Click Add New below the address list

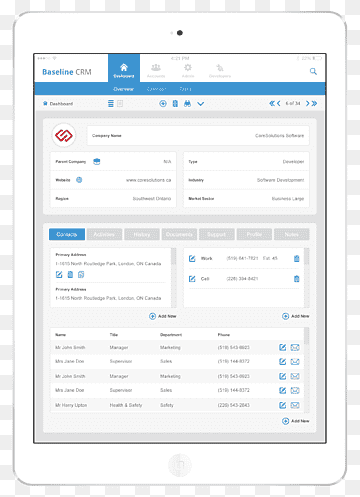pos(163,316)
